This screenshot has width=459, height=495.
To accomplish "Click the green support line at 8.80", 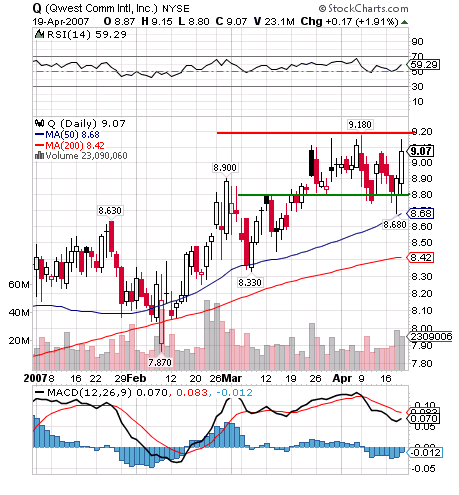I will (x=323, y=195).
